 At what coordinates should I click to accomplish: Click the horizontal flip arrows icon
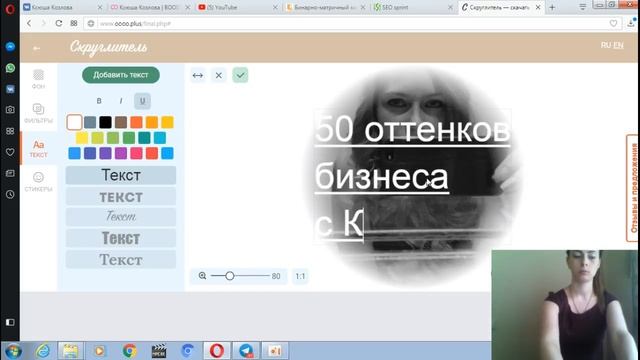198,76
